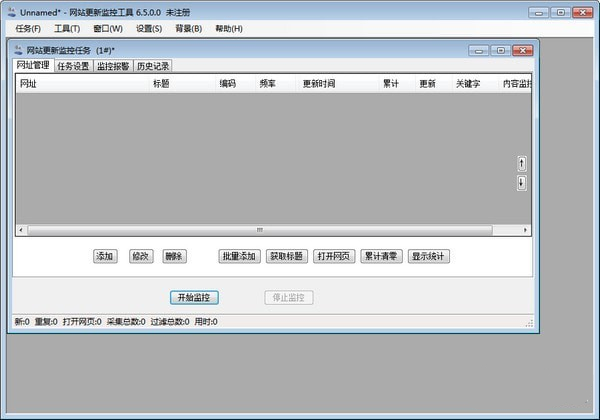Minimize the 网站更新监控任务 child window

point(478,50)
